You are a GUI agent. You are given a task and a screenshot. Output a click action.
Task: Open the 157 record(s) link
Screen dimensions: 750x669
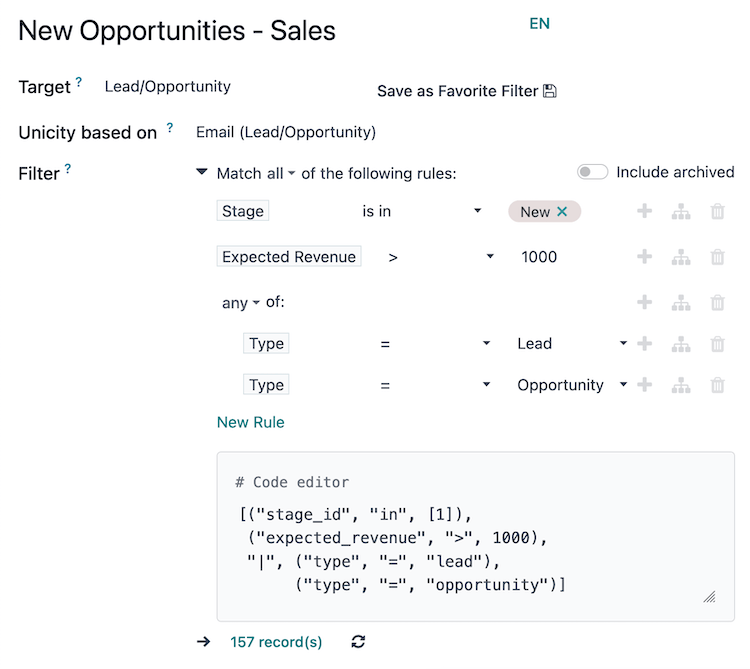[x=276, y=642]
